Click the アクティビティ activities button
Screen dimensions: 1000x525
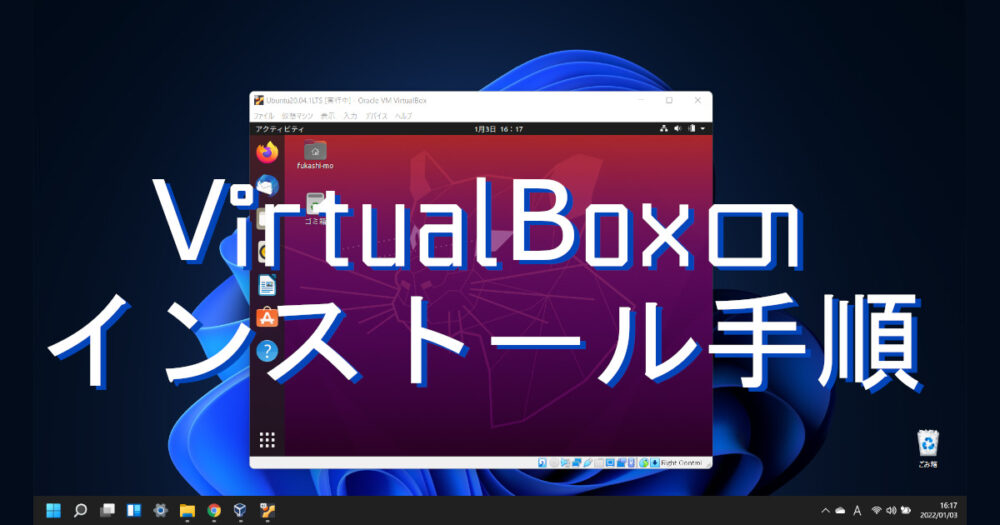point(279,129)
